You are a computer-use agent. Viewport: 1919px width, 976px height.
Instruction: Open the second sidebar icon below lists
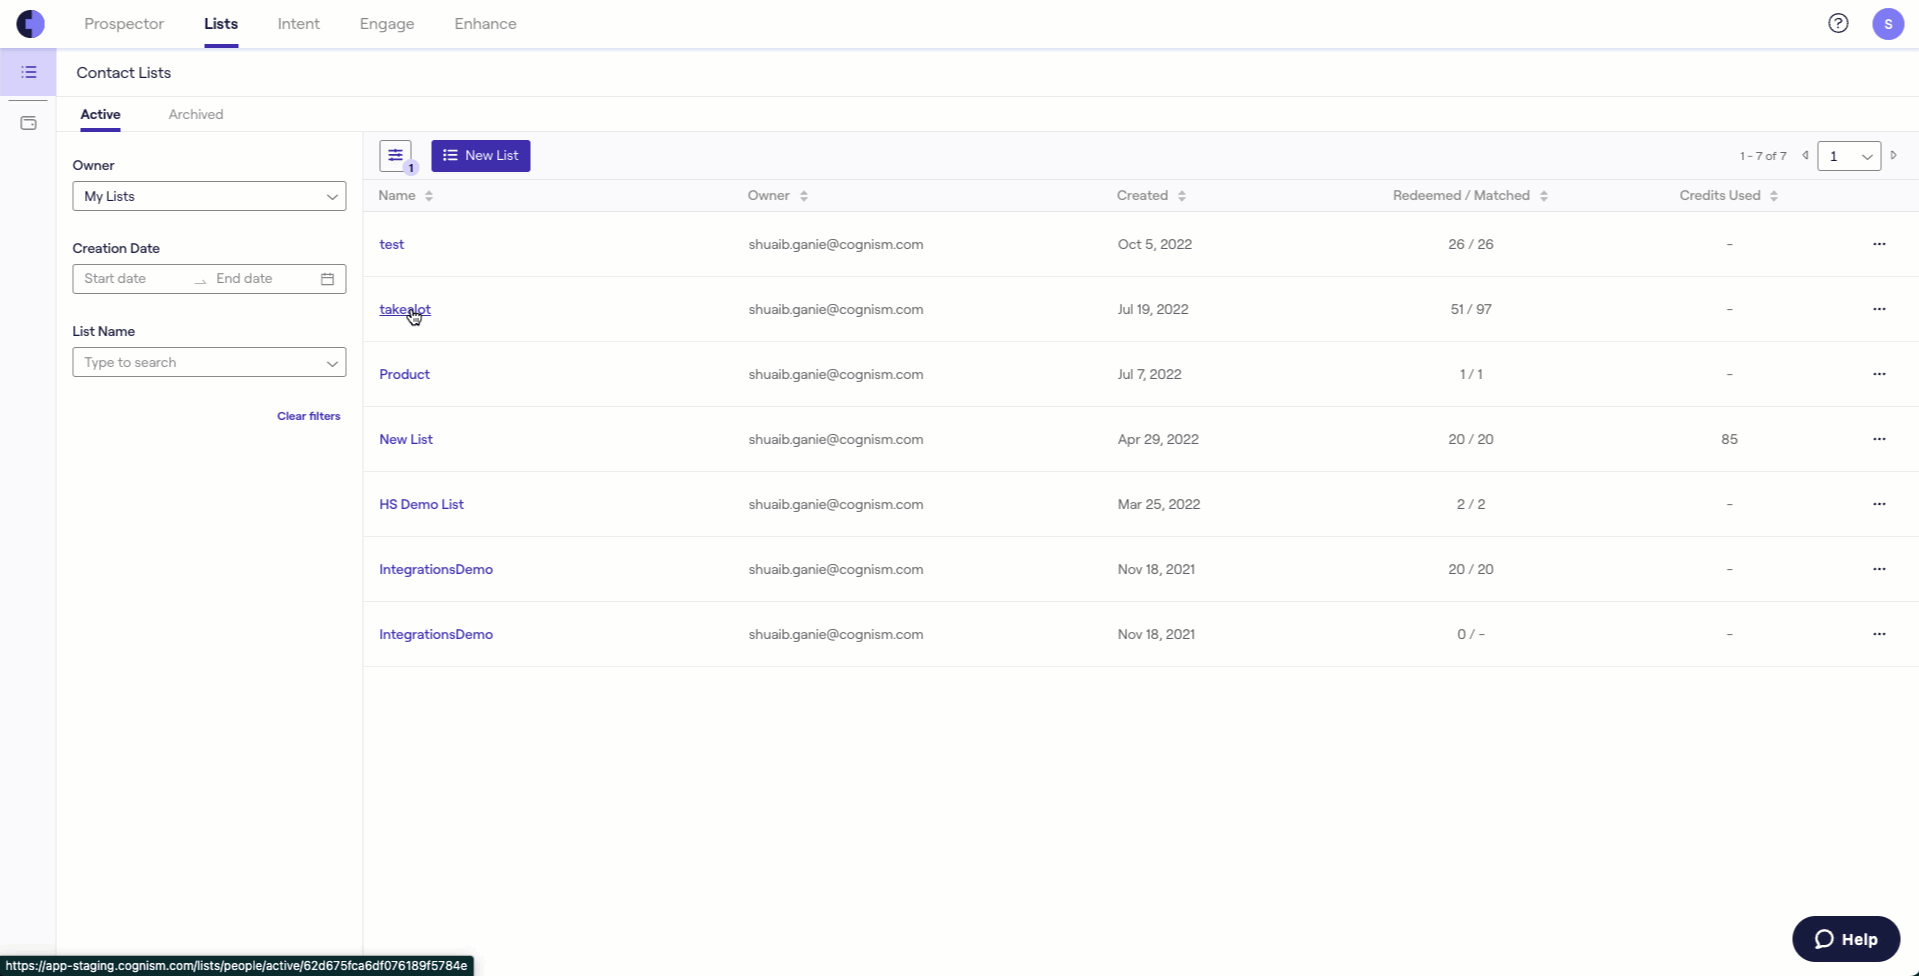tap(28, 123)
